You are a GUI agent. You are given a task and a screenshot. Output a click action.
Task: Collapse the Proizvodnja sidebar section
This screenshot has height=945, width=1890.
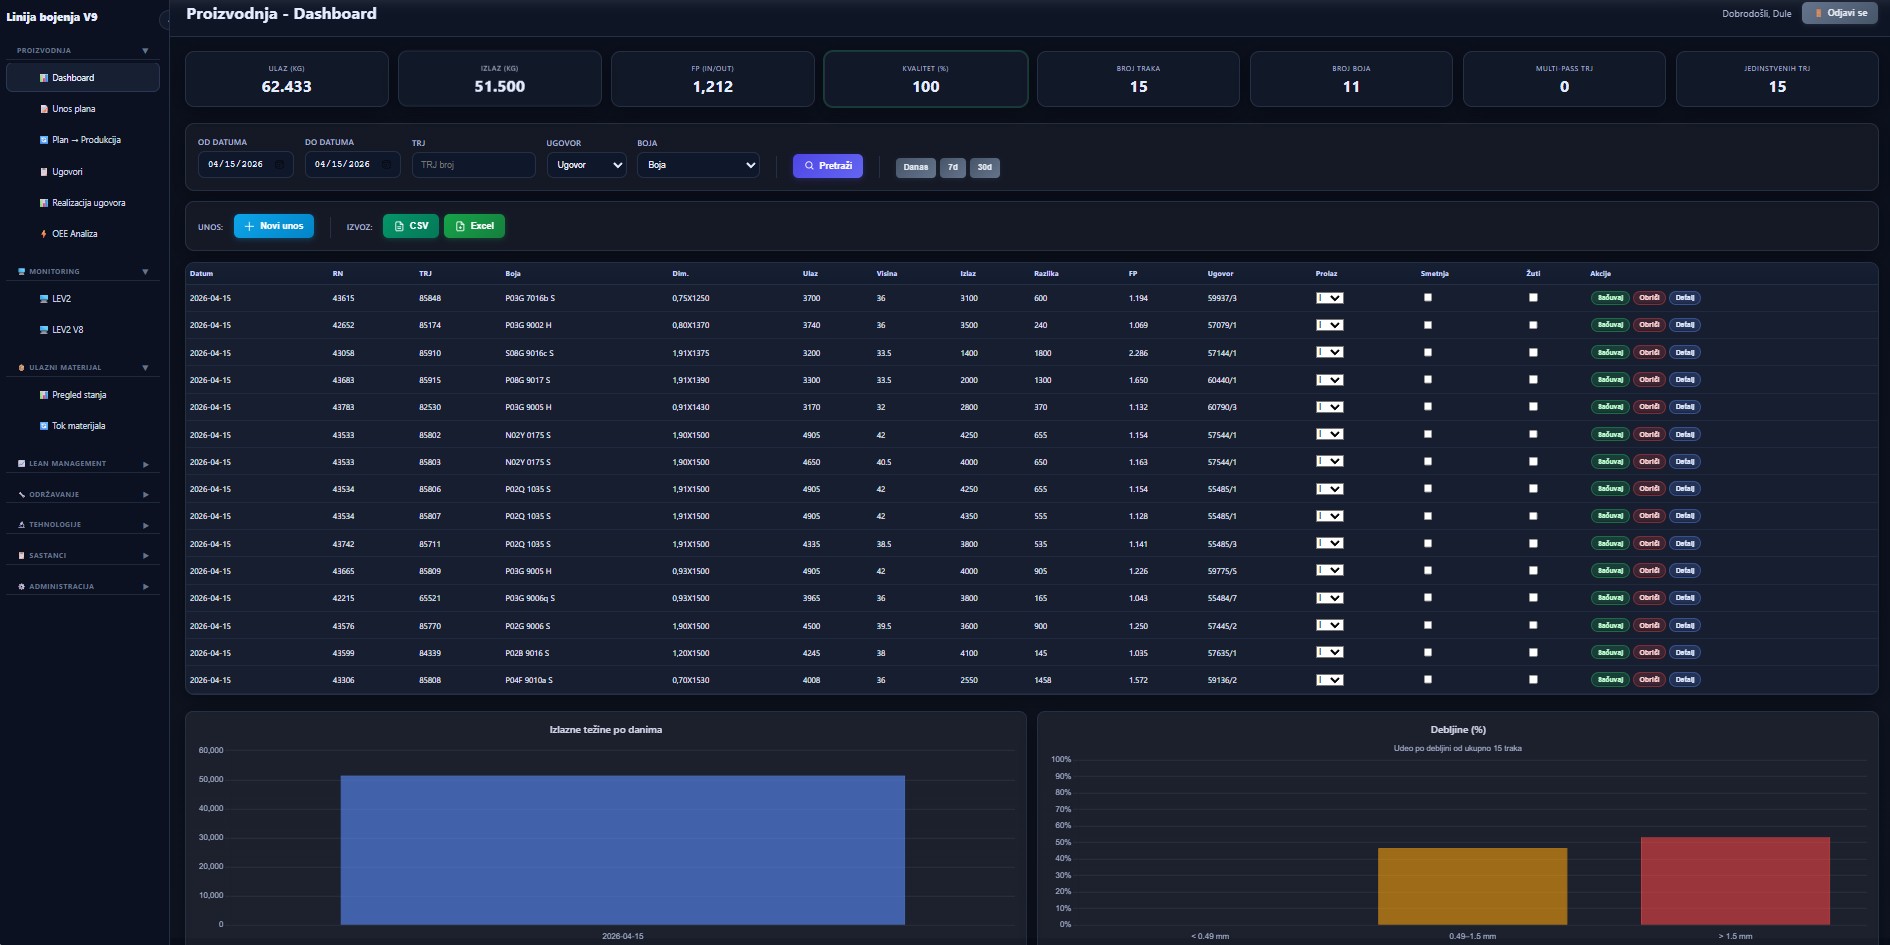click(146, 50)
